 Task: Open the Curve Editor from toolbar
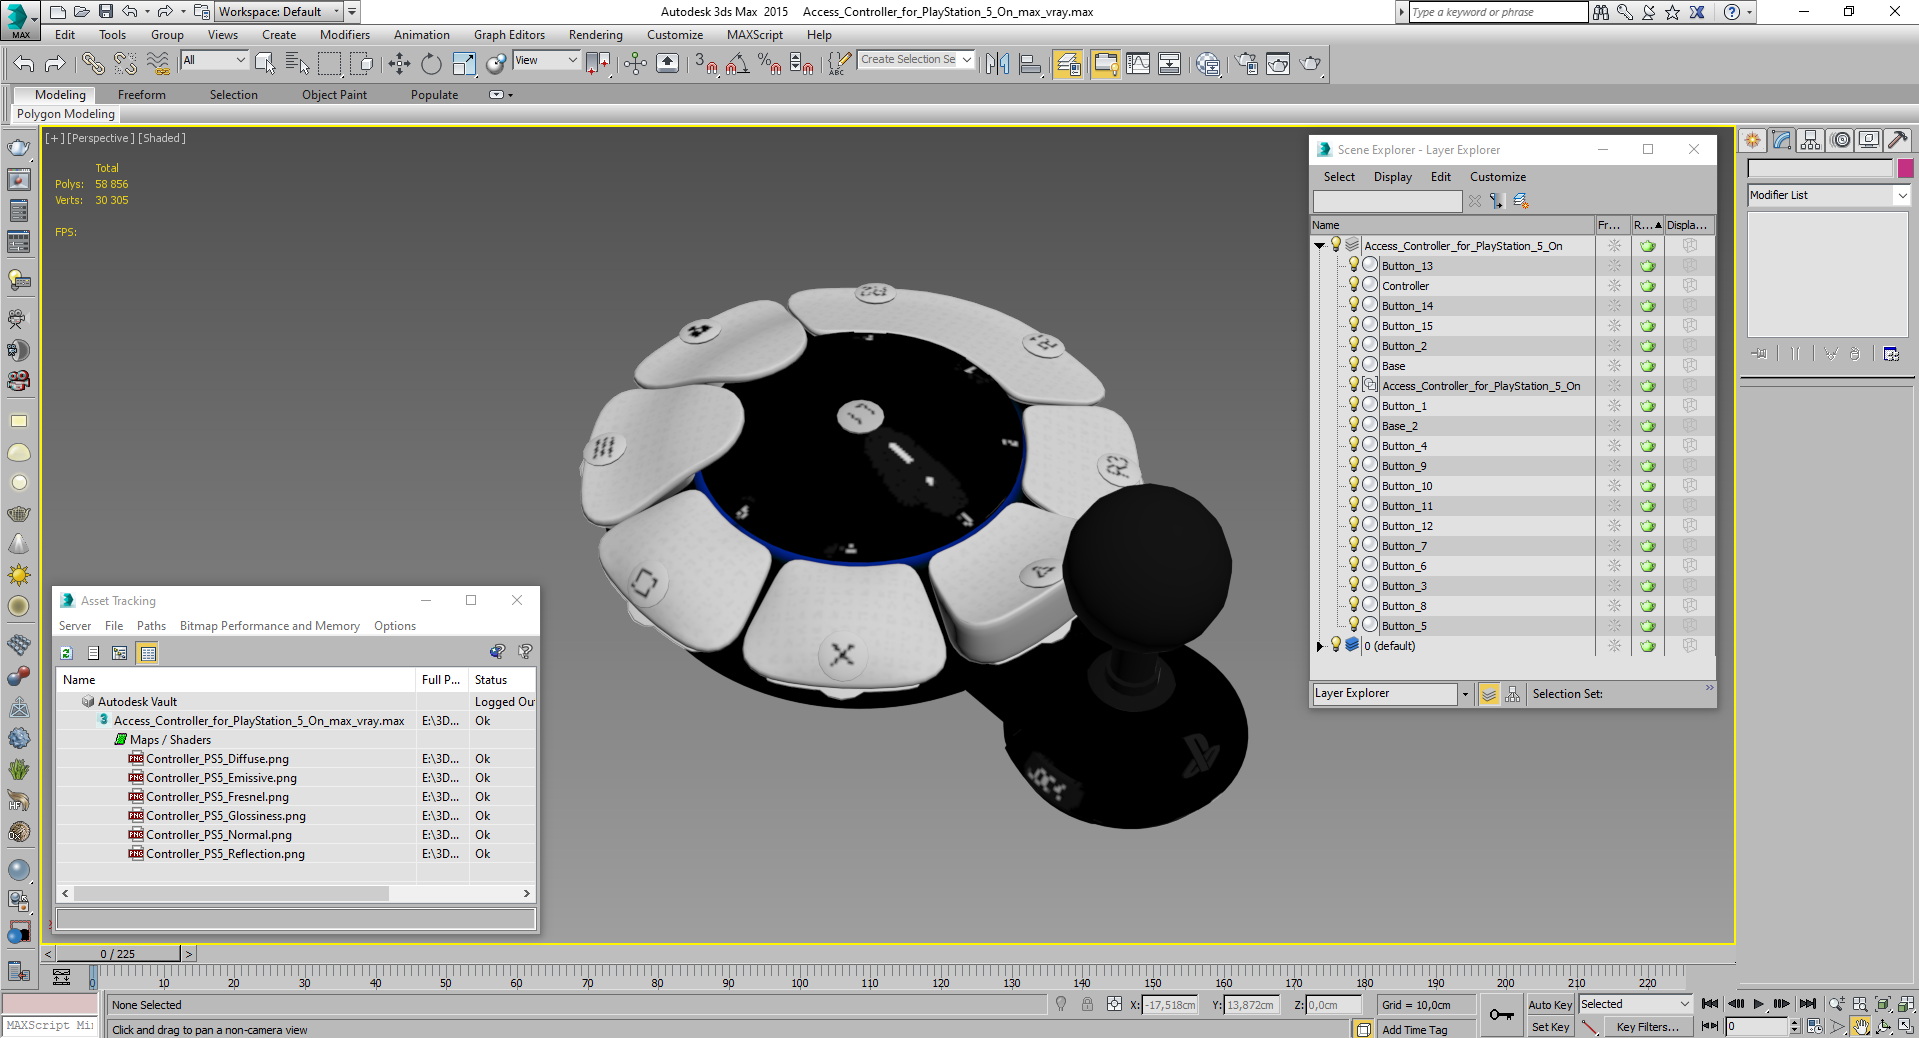tap(1138, 64)
